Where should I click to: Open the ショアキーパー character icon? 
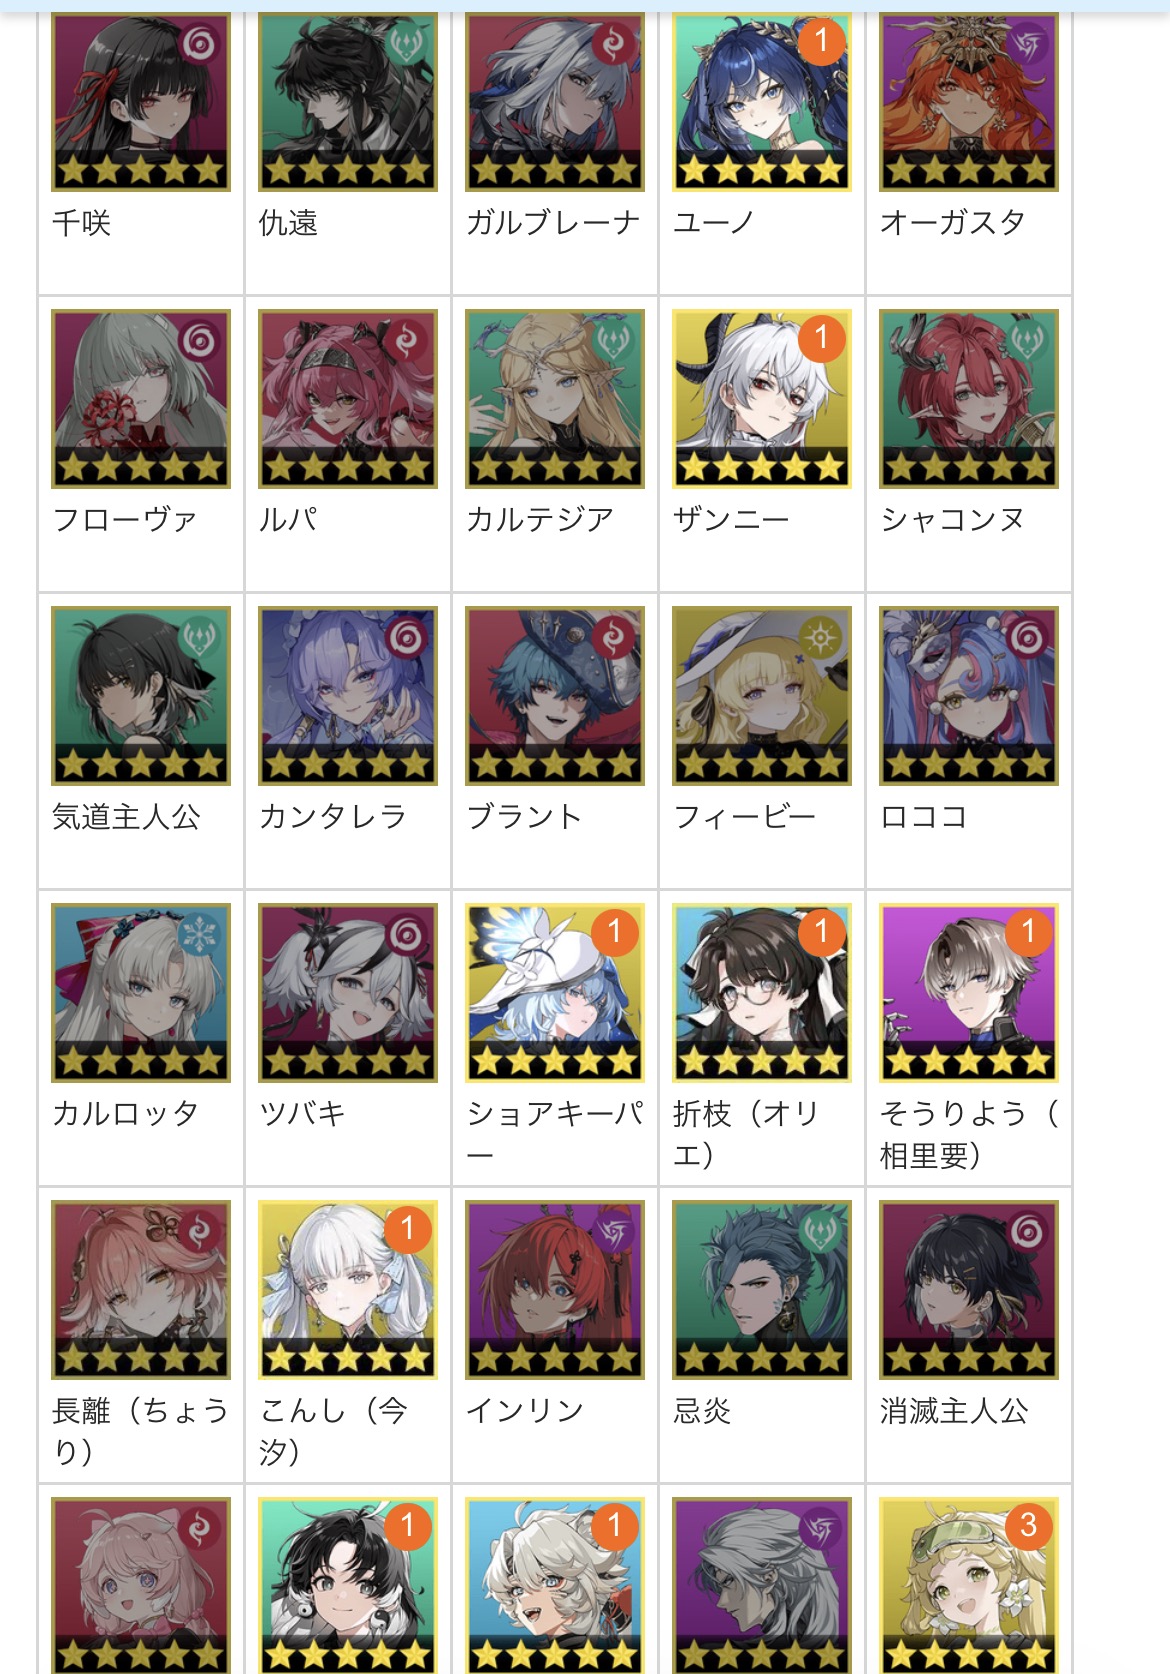(555, 993)
